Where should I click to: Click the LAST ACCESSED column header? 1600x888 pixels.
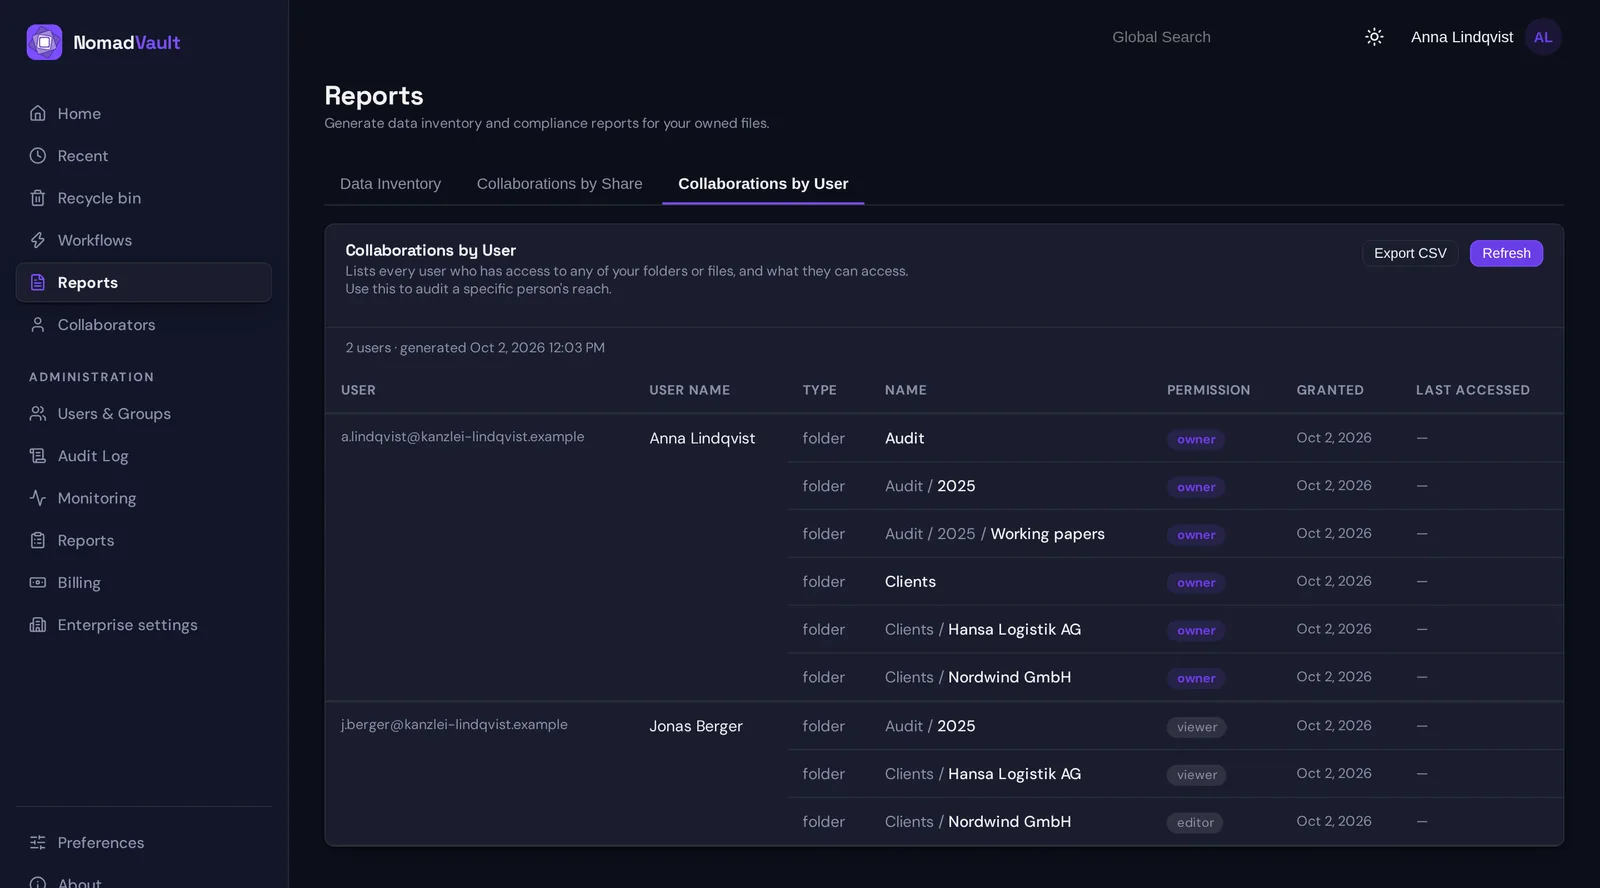tap(1472, 390)
